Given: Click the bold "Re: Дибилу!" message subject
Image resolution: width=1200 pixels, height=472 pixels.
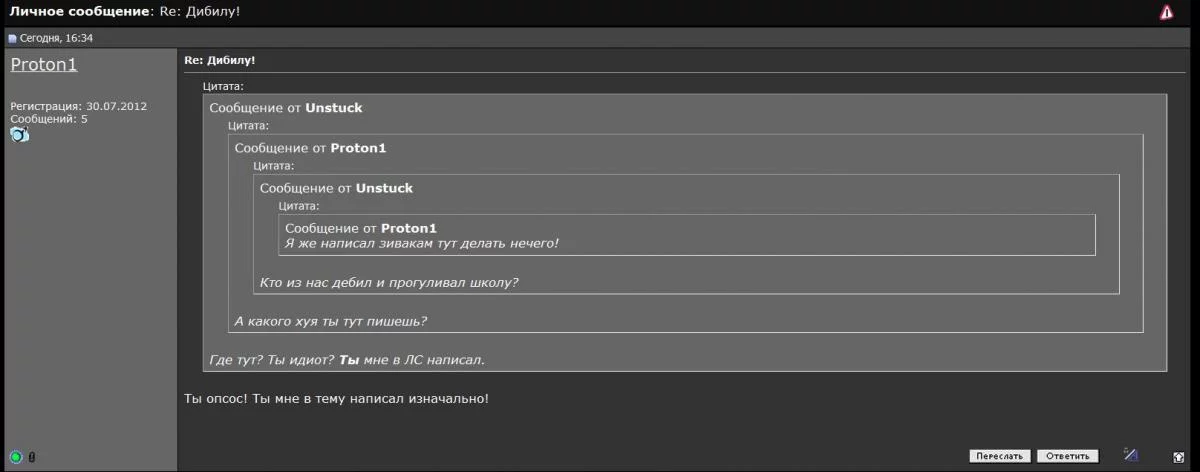Looking at the screenshot, I should 220,61.
